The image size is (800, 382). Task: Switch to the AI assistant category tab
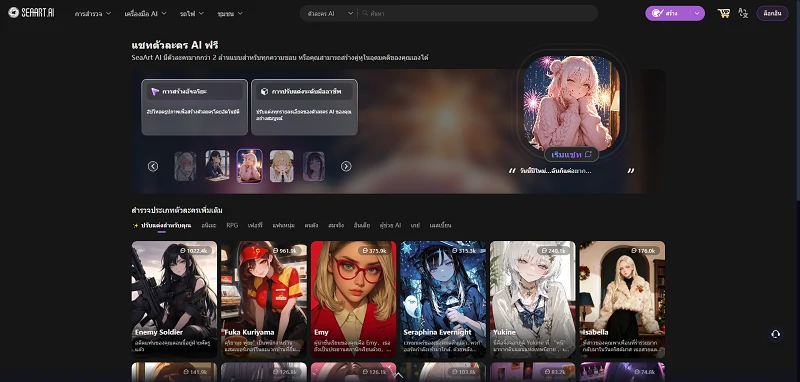[x=390, y=225]
